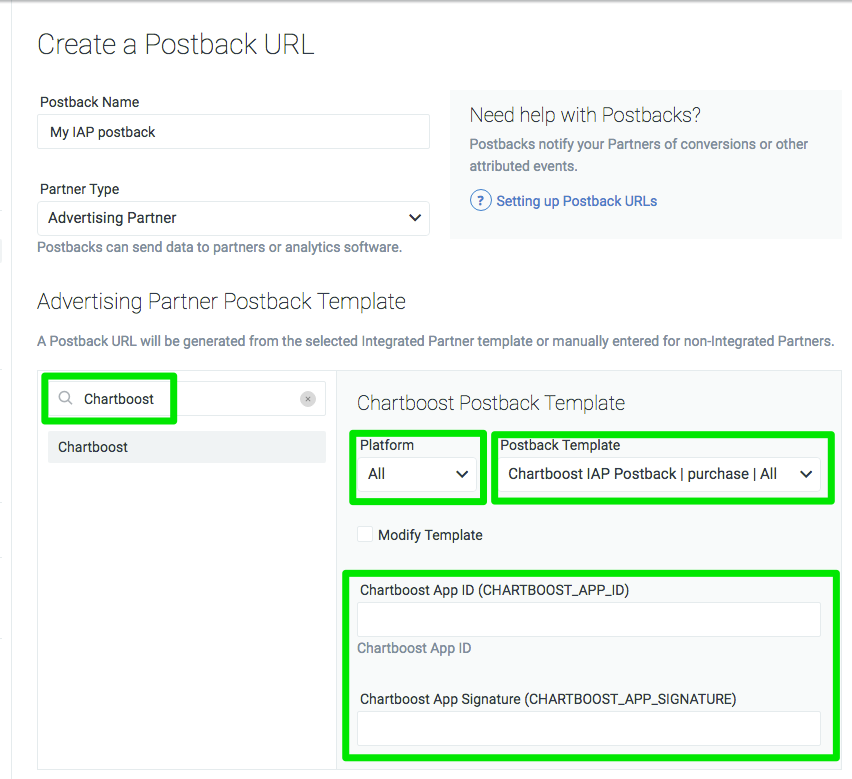Expand the Partner Type dropdown

tap(234, 218)
